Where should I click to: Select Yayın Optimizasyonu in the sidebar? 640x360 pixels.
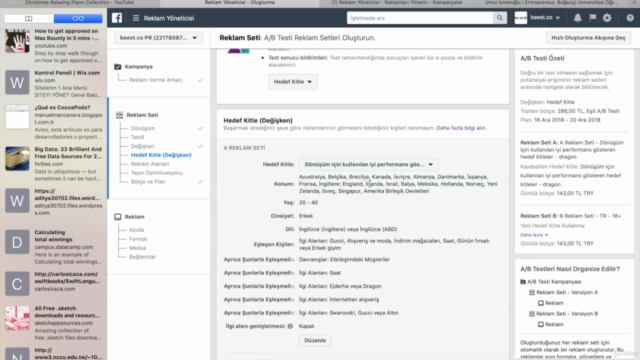(157, 173)
